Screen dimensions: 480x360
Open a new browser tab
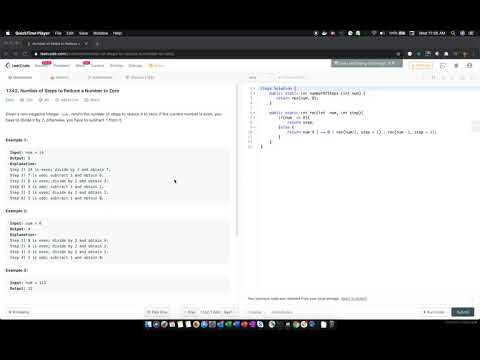coord(97,44)
